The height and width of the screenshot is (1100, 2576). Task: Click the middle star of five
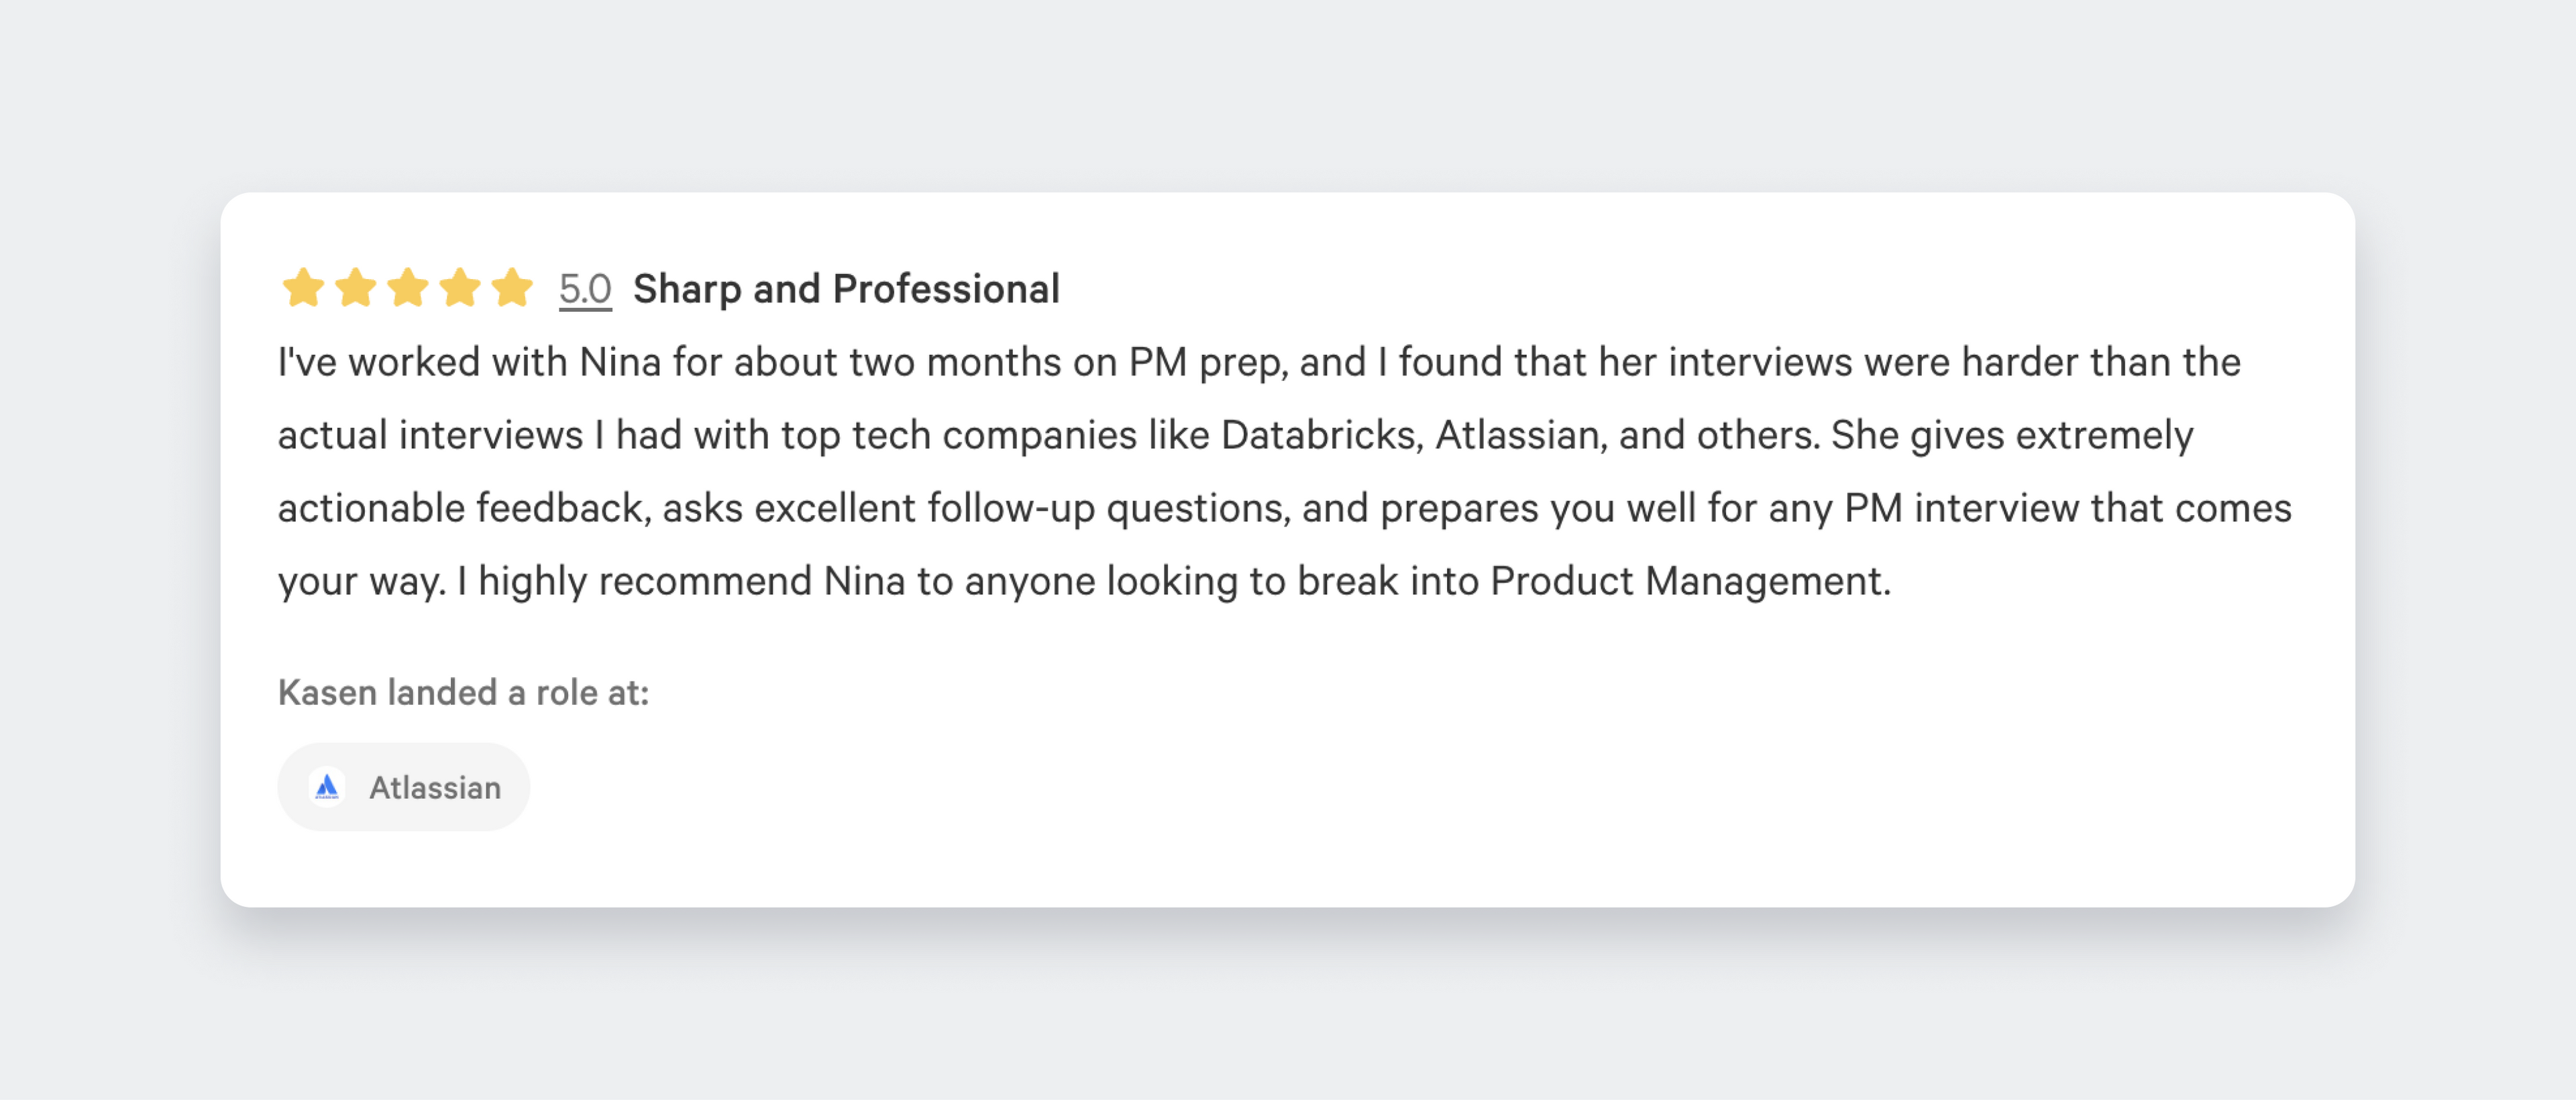pyautogui.click(x=408, y=288)
